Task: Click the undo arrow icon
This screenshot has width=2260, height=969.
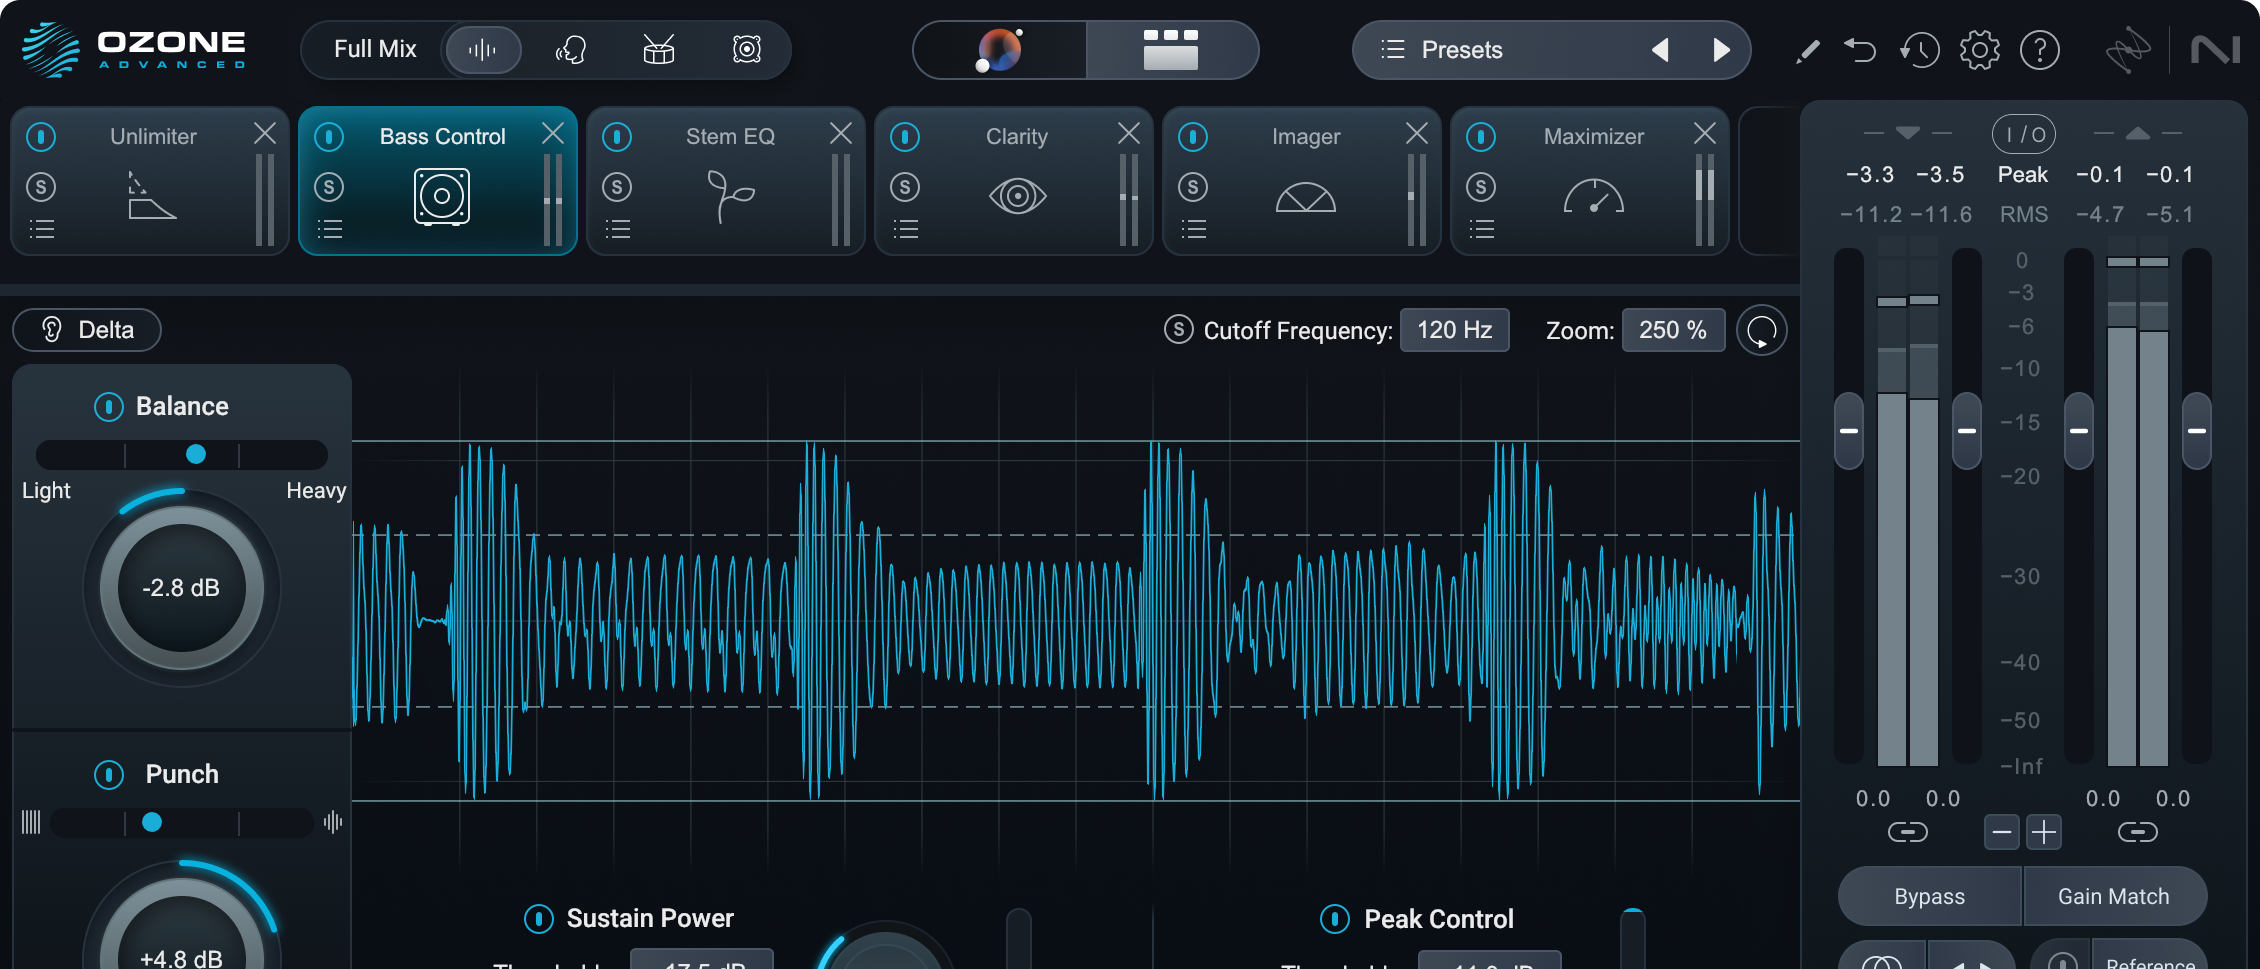Action: (x=1861, y=50)
